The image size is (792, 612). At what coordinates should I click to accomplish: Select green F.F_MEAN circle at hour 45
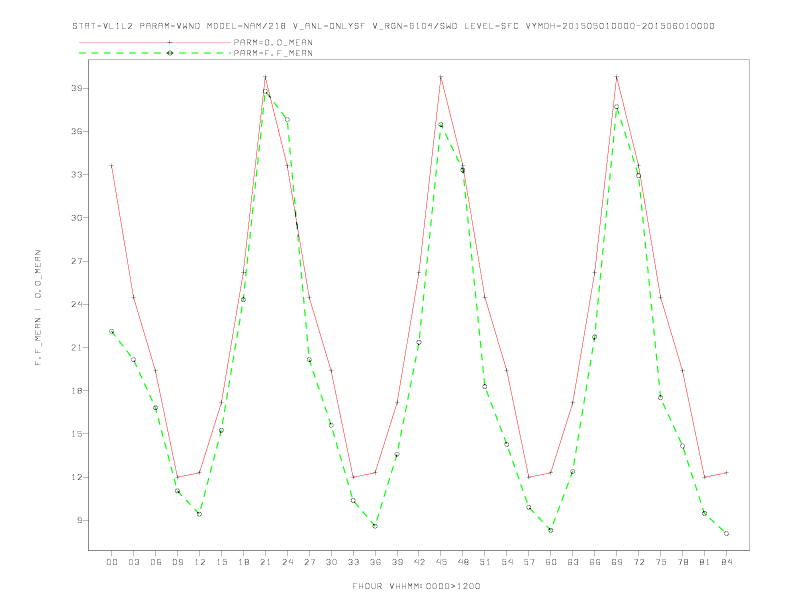pos(441,125)
